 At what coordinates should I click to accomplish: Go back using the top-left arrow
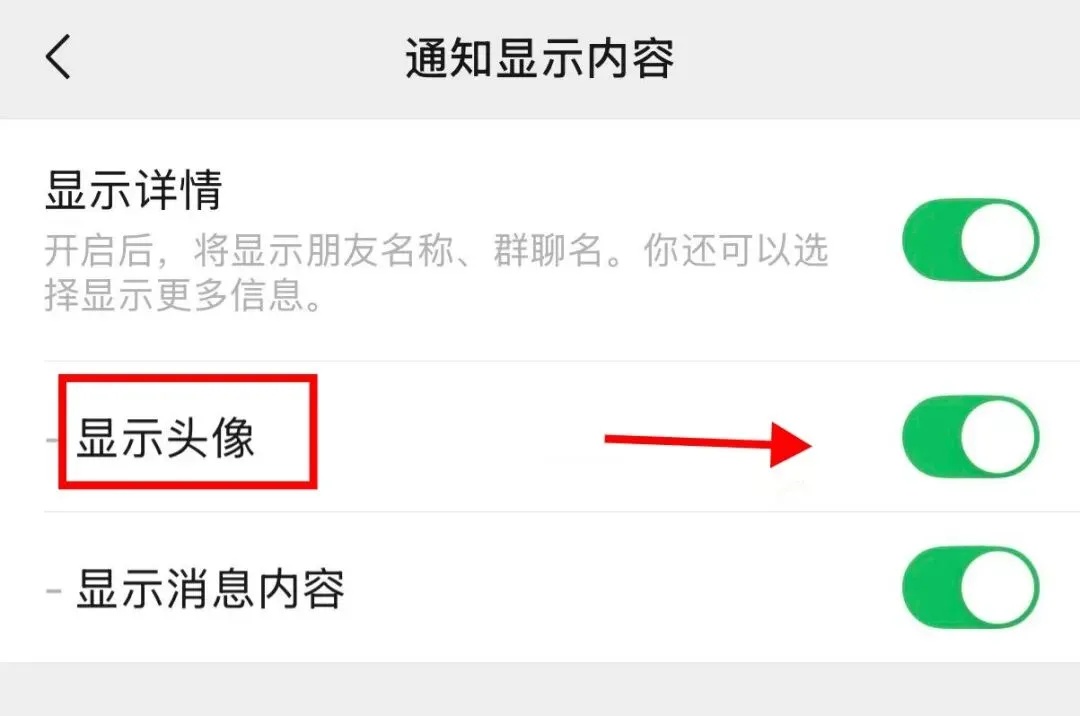pos(59,57)
